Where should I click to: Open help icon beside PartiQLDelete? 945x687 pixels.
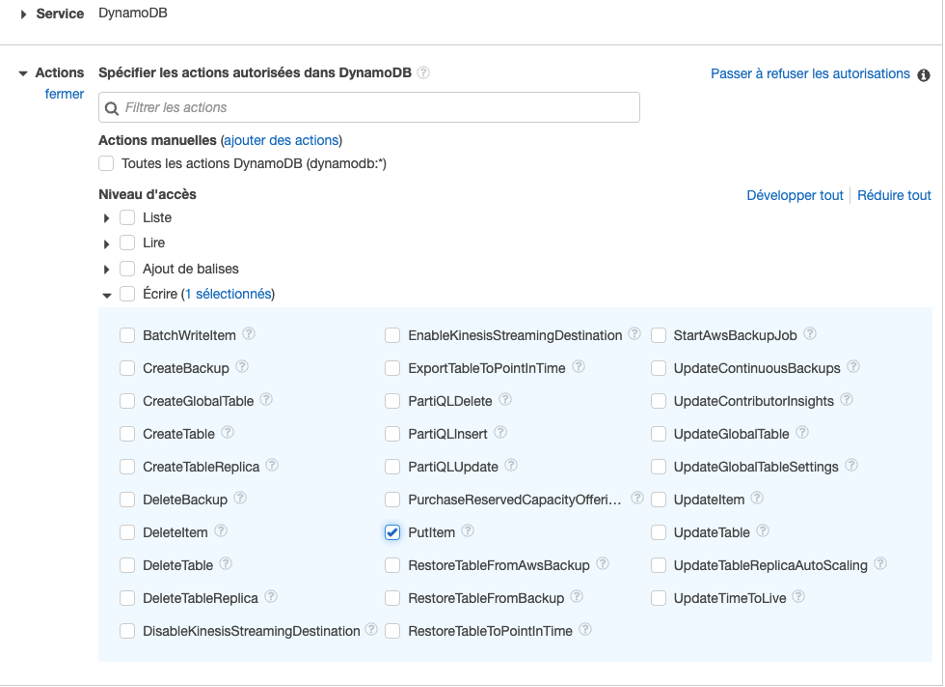point(505,400)
